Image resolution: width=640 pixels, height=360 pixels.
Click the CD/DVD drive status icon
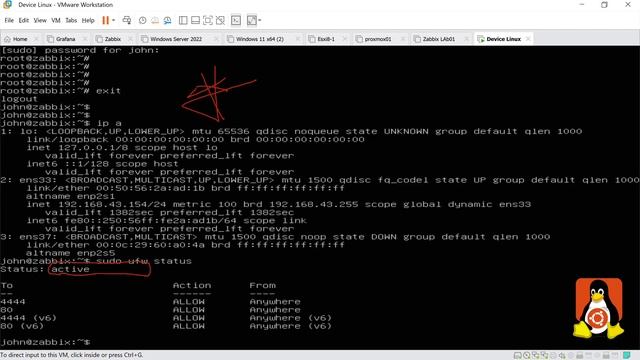click(x=527, y=356)
